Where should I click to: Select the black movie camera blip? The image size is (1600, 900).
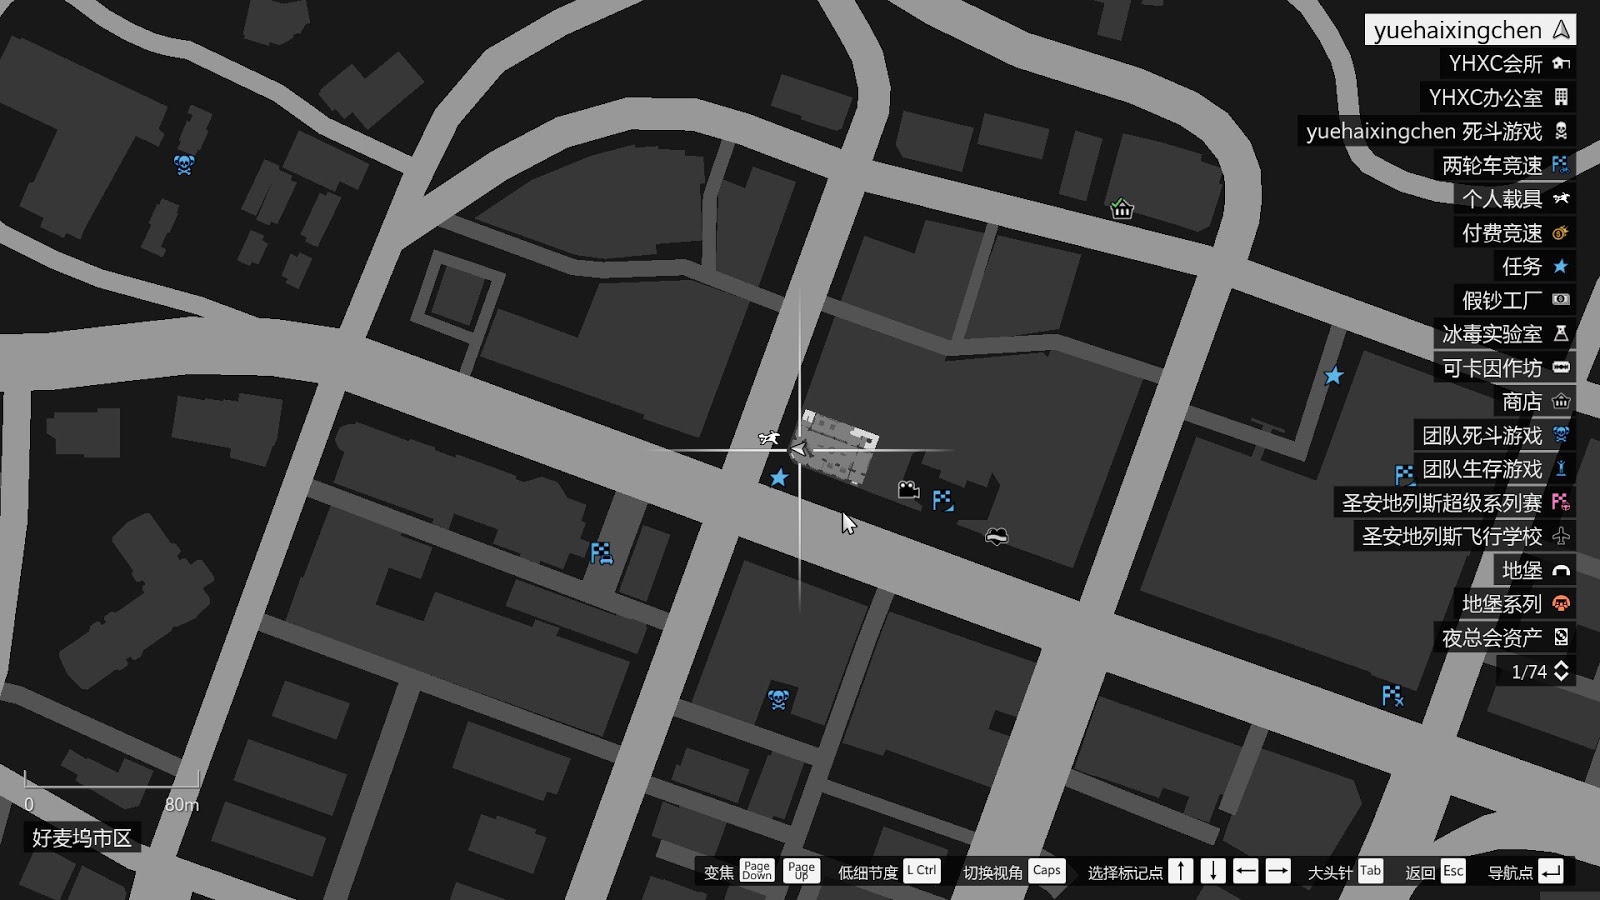(x=908, y=489)
